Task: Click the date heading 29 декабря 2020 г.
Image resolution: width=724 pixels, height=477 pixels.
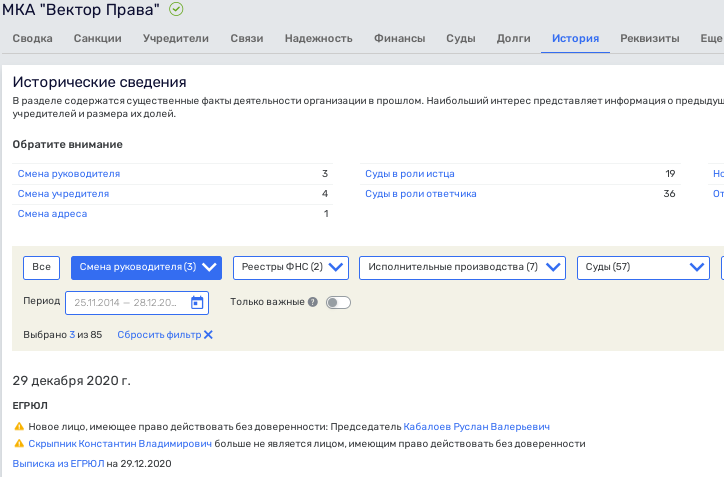Action: [x=72, y=380]
